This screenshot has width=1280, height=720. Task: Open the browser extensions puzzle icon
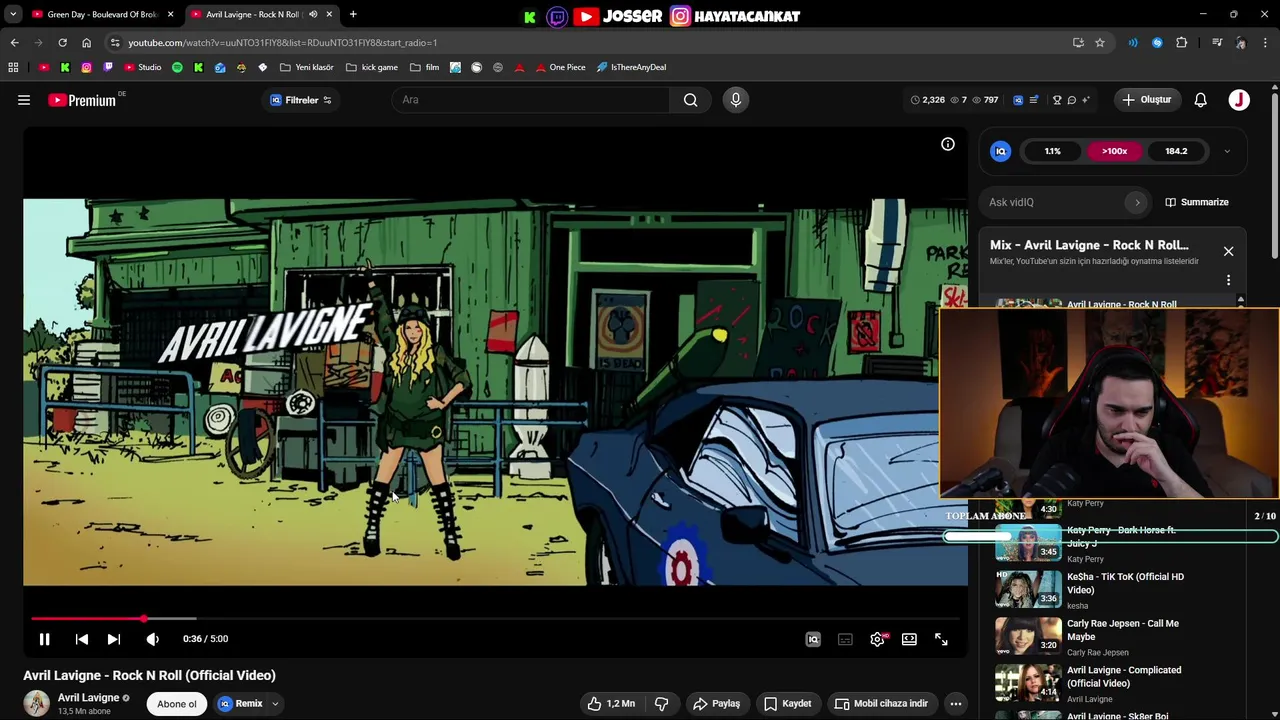[x=1181, y=43]
